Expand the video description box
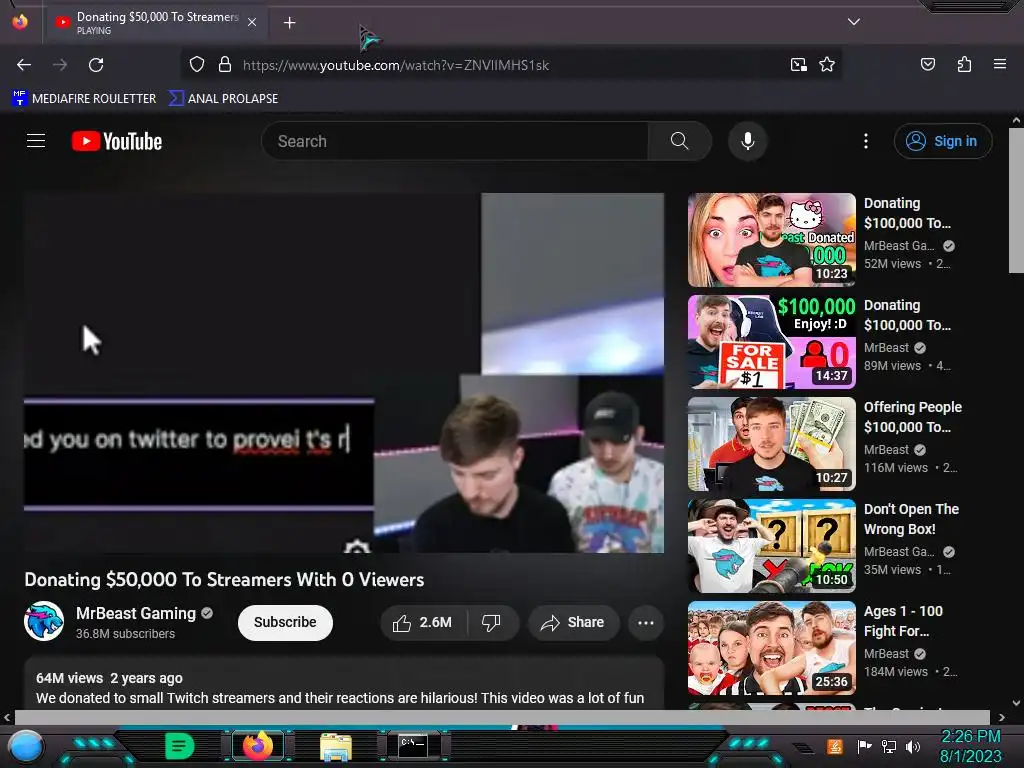The width and height of the screenshot is (1024, 768). tap(344, 684)
